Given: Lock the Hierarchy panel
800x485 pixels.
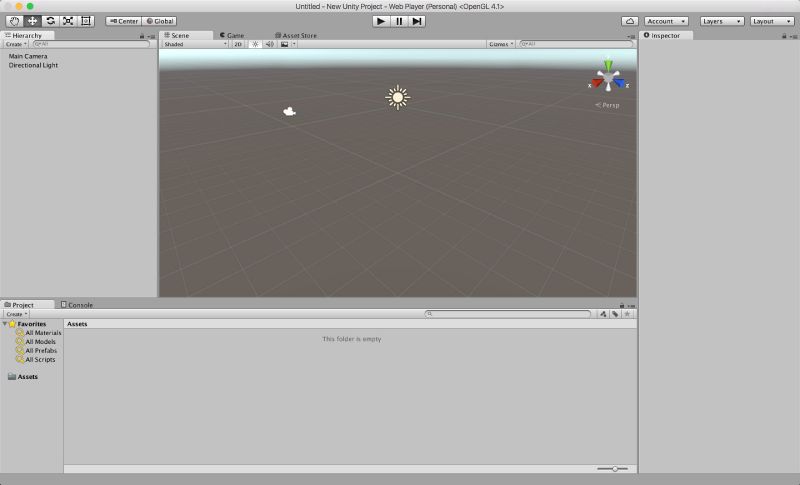Looking at the screenshot, I should [x=142, y=36].
